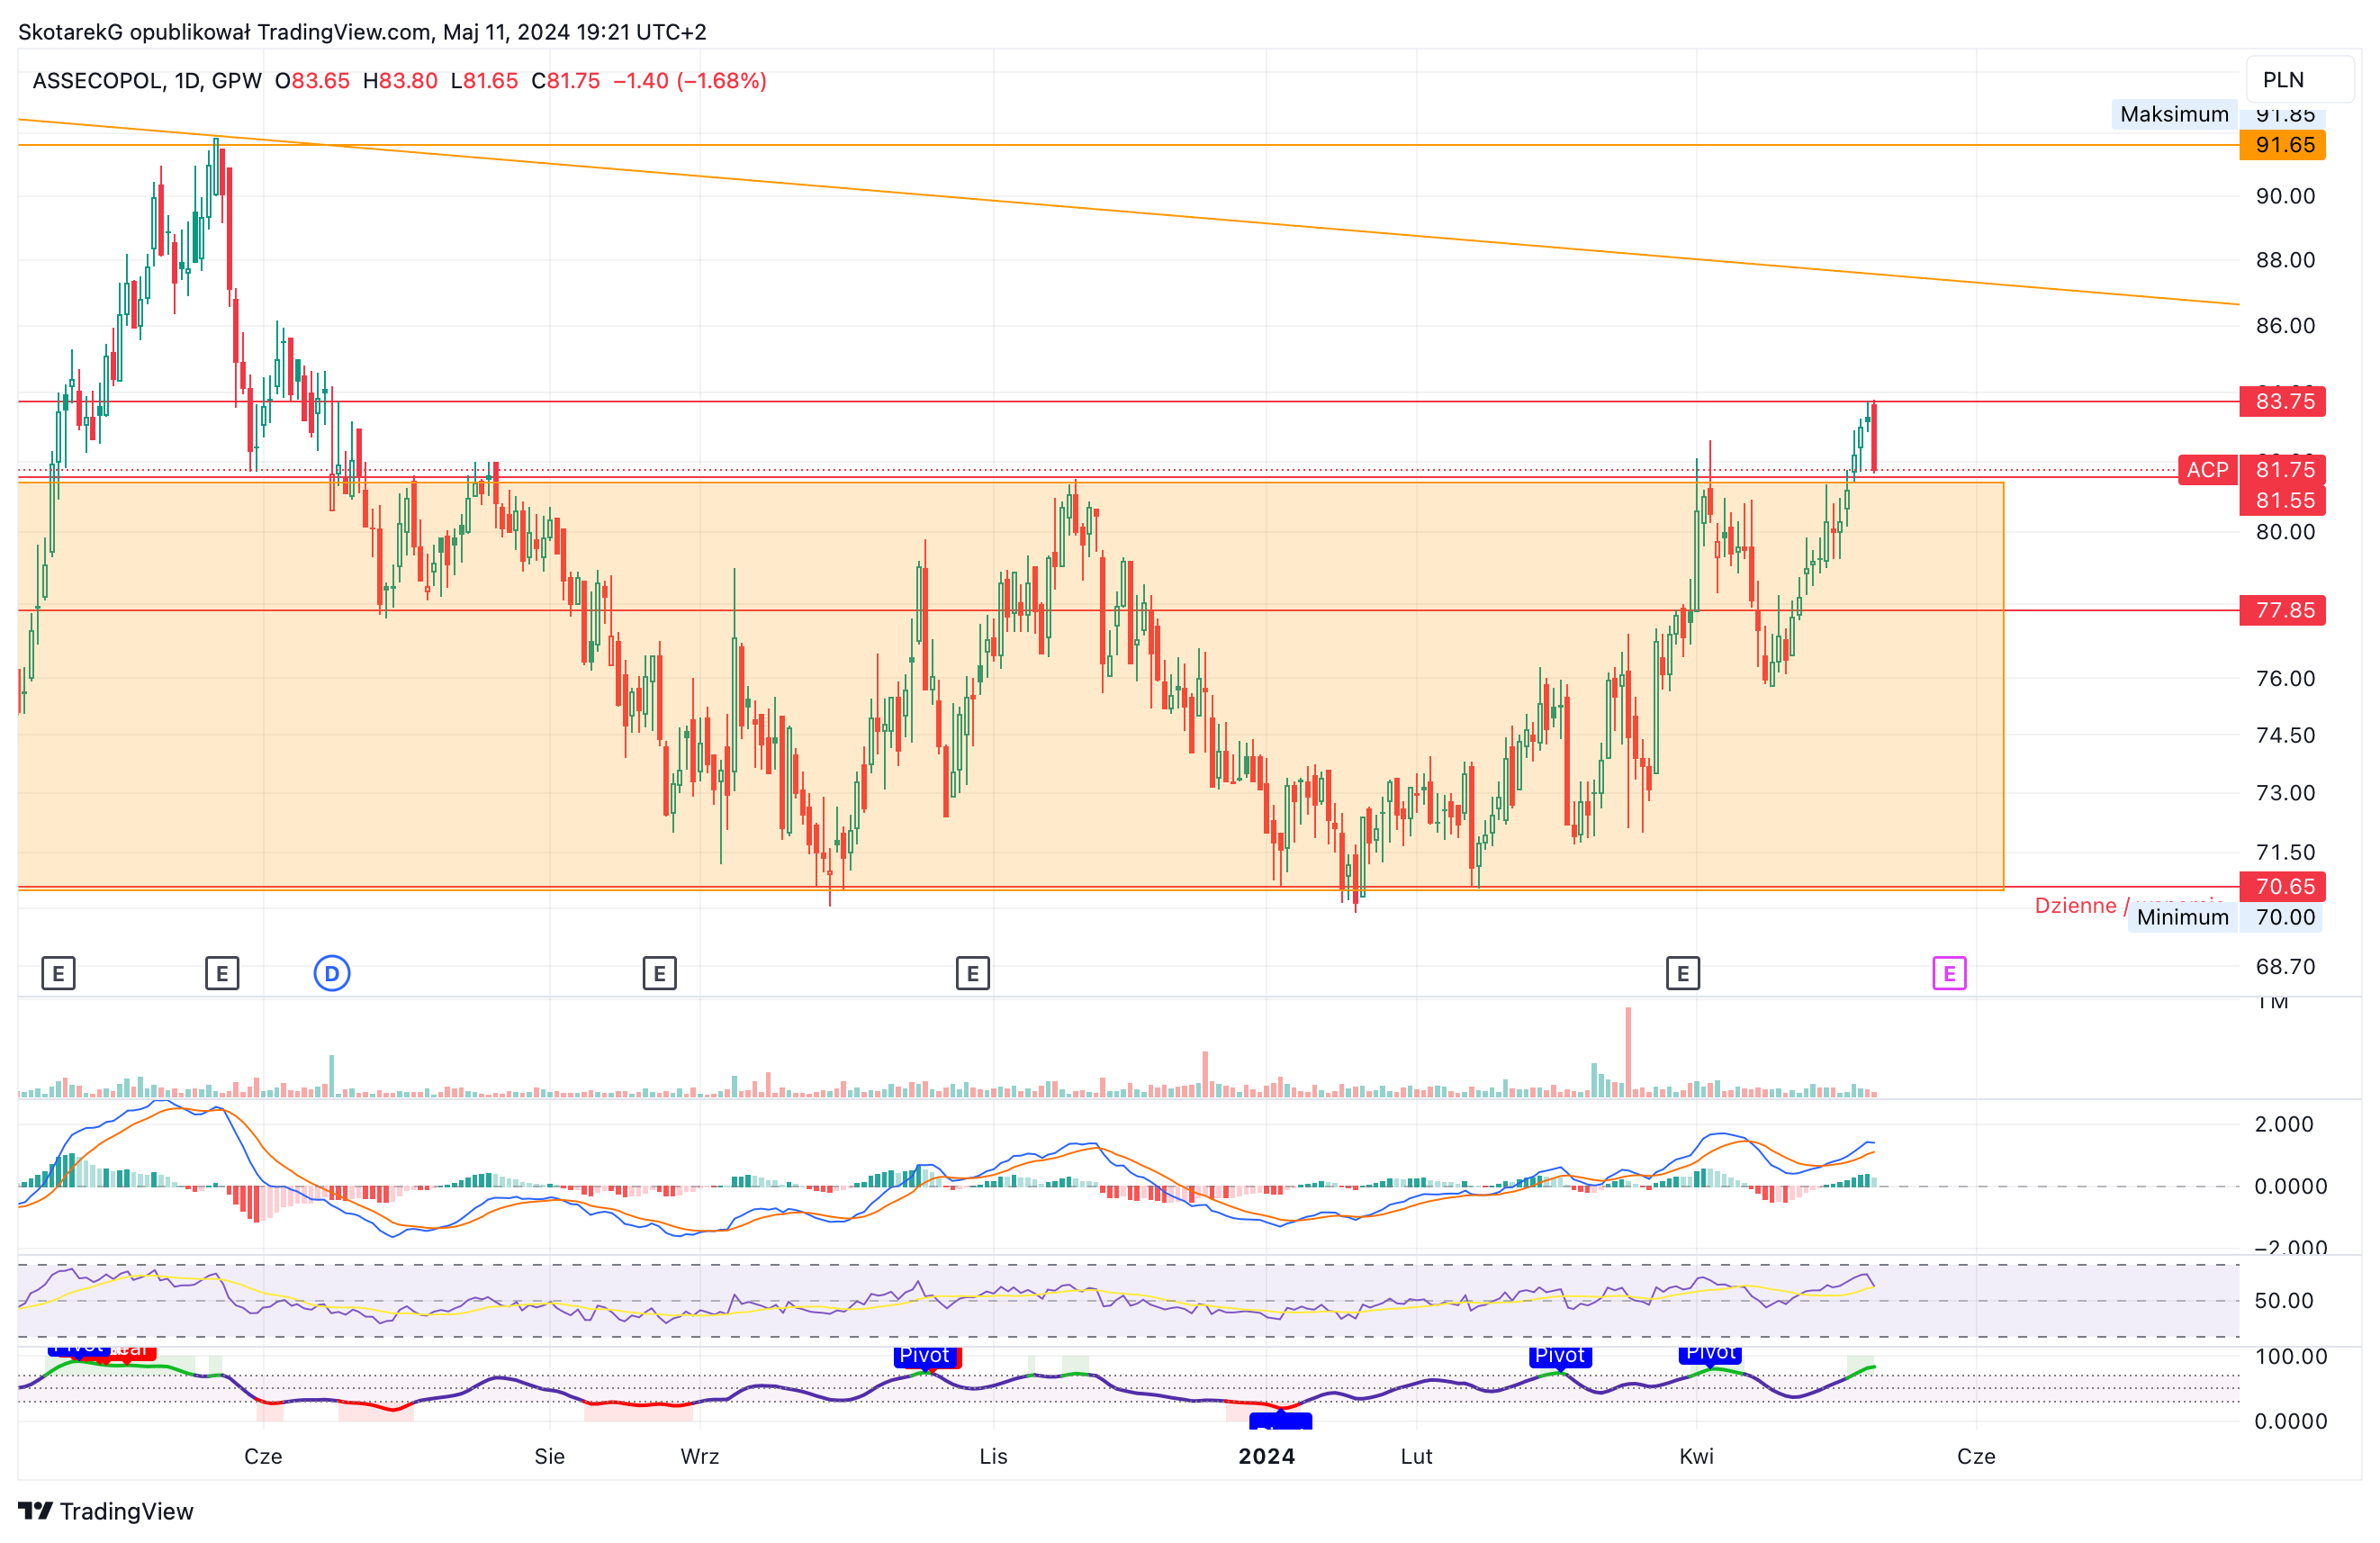Click the Pivot label right of Kwi
Viewport: 2380px width, 1543px height.
[1710, 1353]
